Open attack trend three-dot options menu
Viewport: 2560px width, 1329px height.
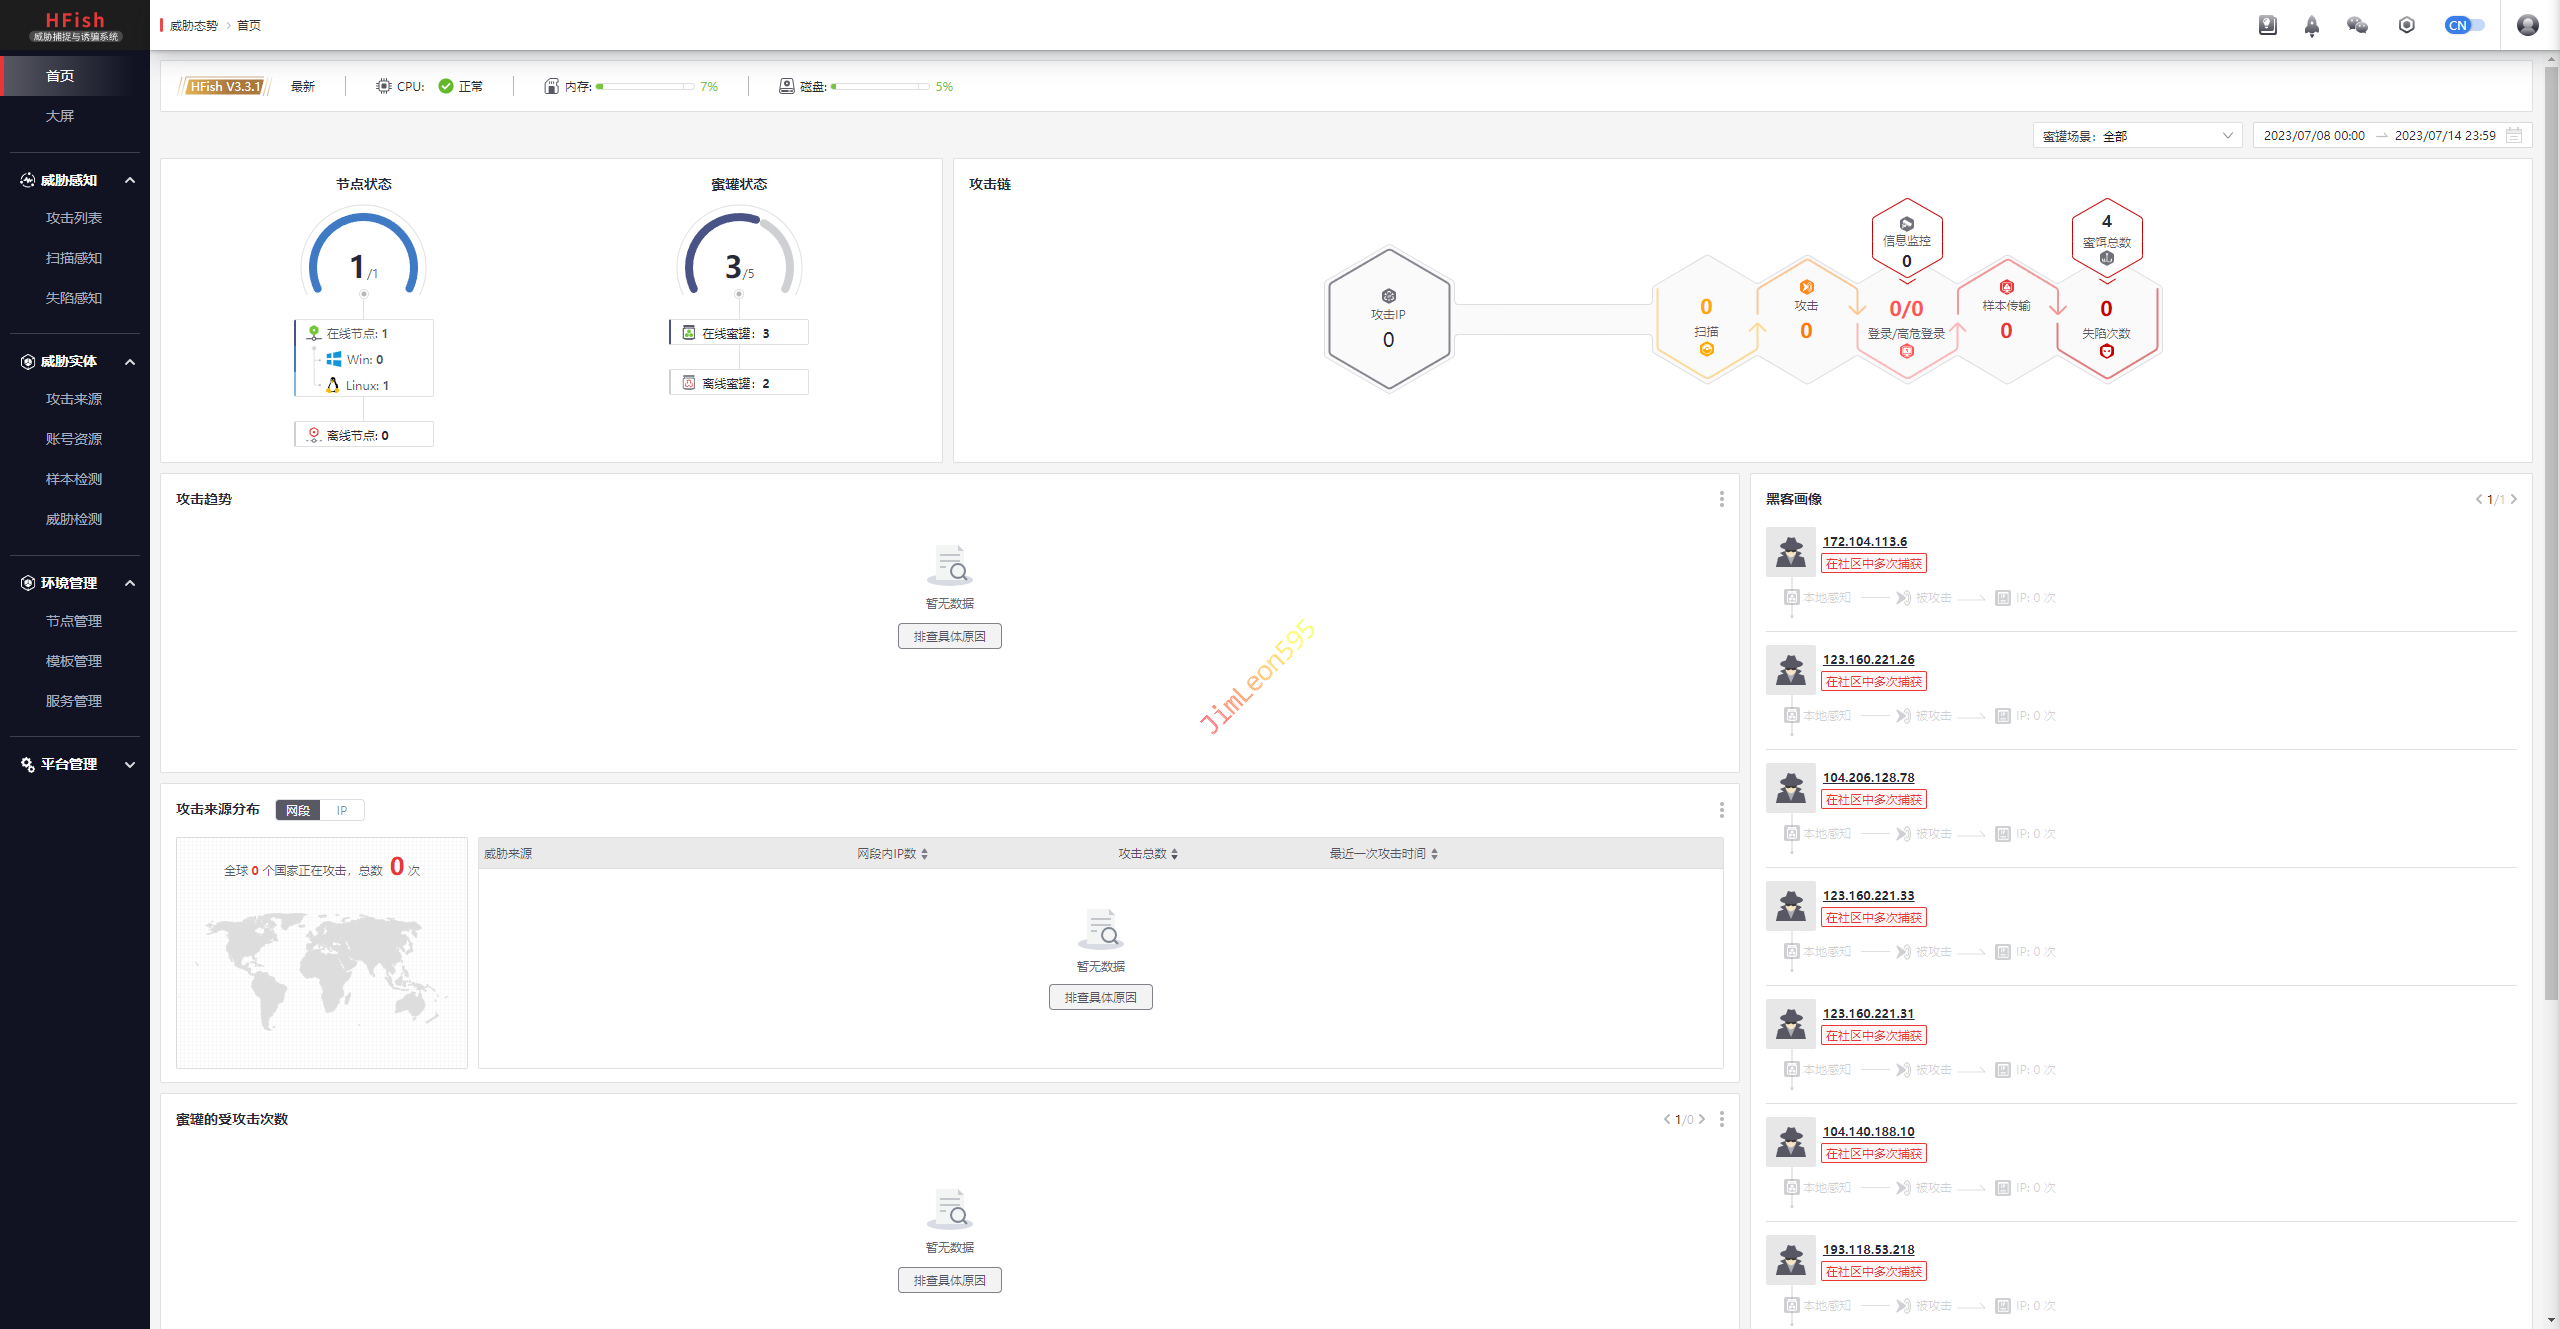click(1721, 499)
